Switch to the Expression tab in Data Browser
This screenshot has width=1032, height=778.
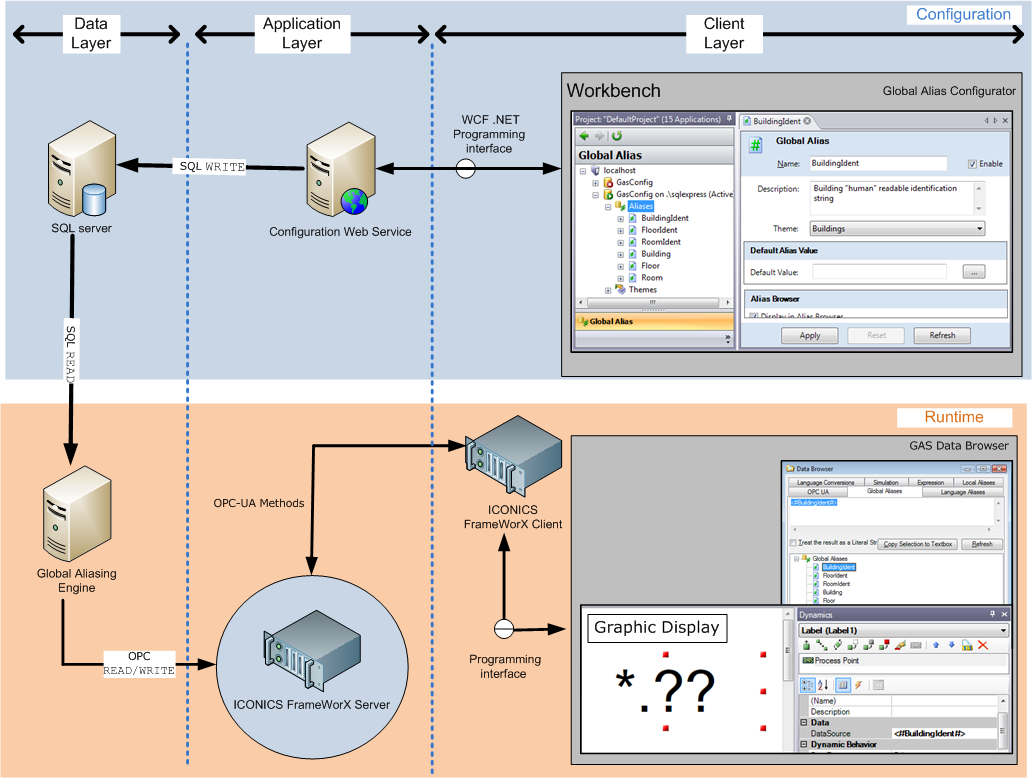[931, 483]
